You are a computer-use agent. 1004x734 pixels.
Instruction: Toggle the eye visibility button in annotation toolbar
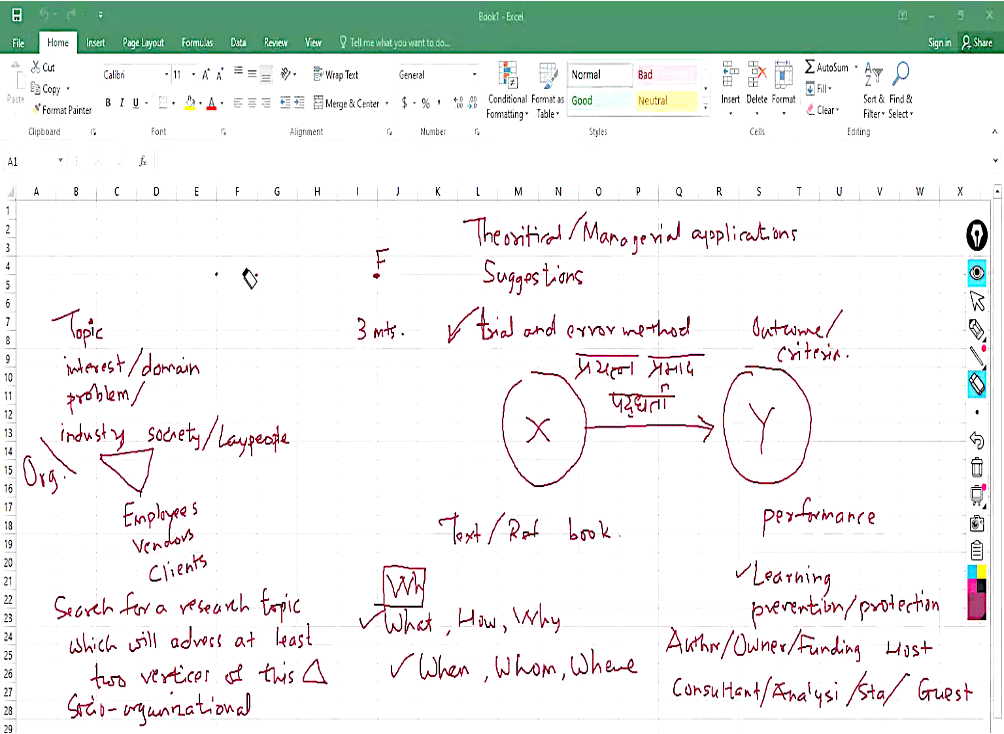[977, 272]
